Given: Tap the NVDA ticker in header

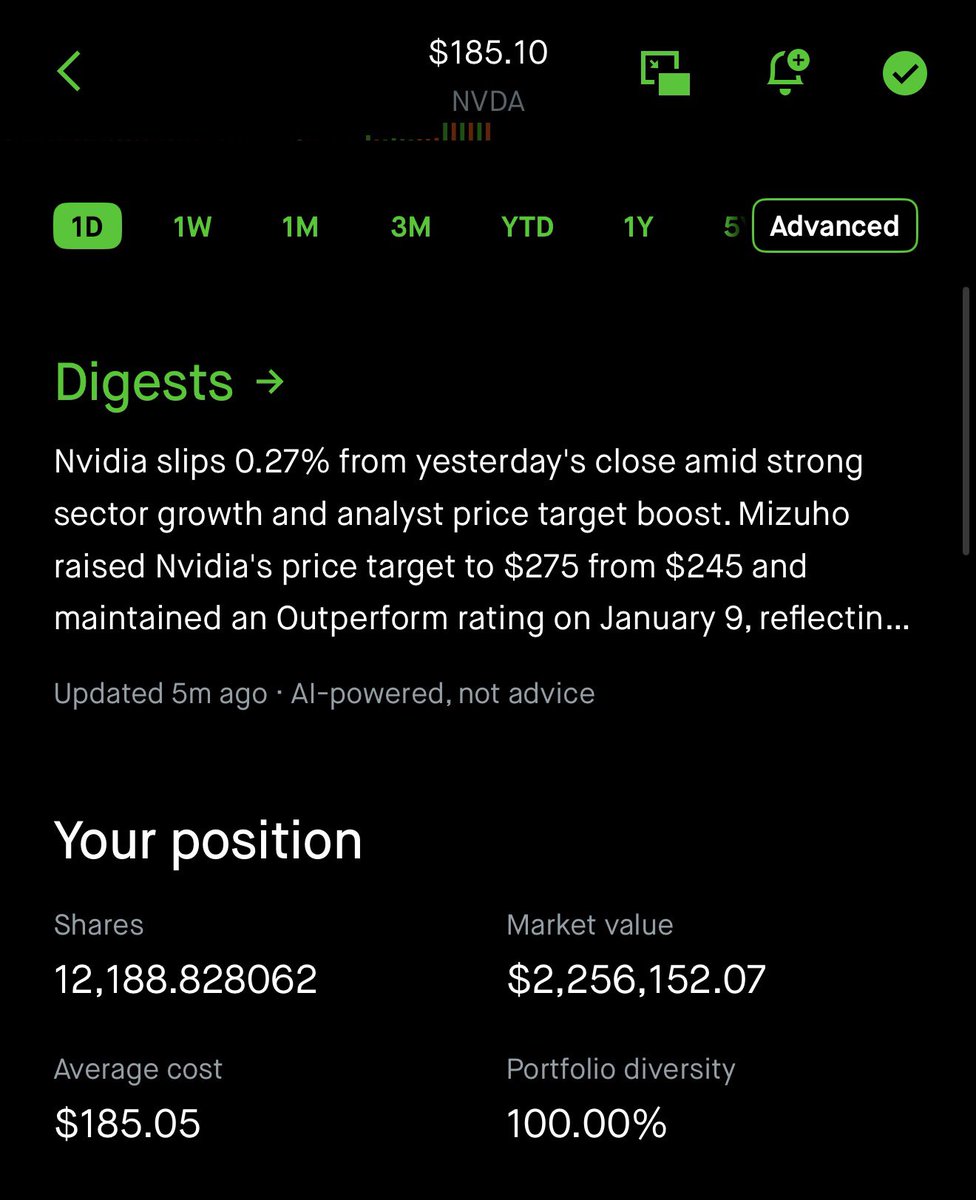Looking at the screenshot, I should (488, 102).
